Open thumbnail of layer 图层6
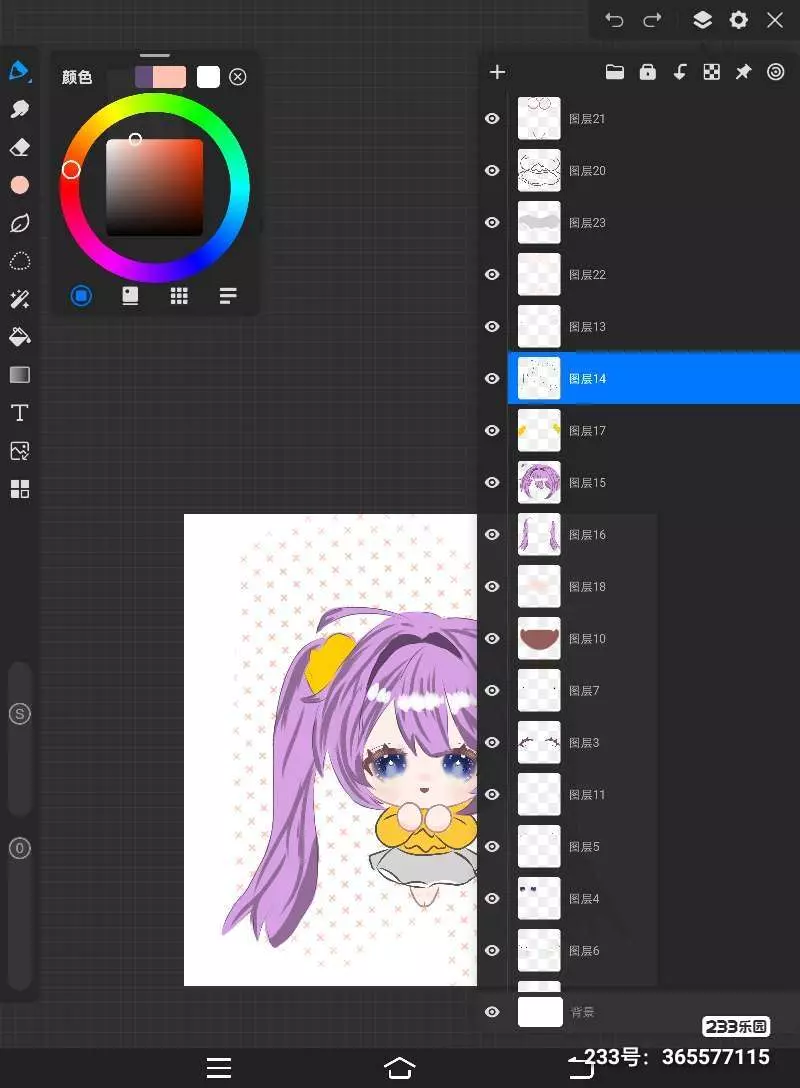 coord(539,951)
